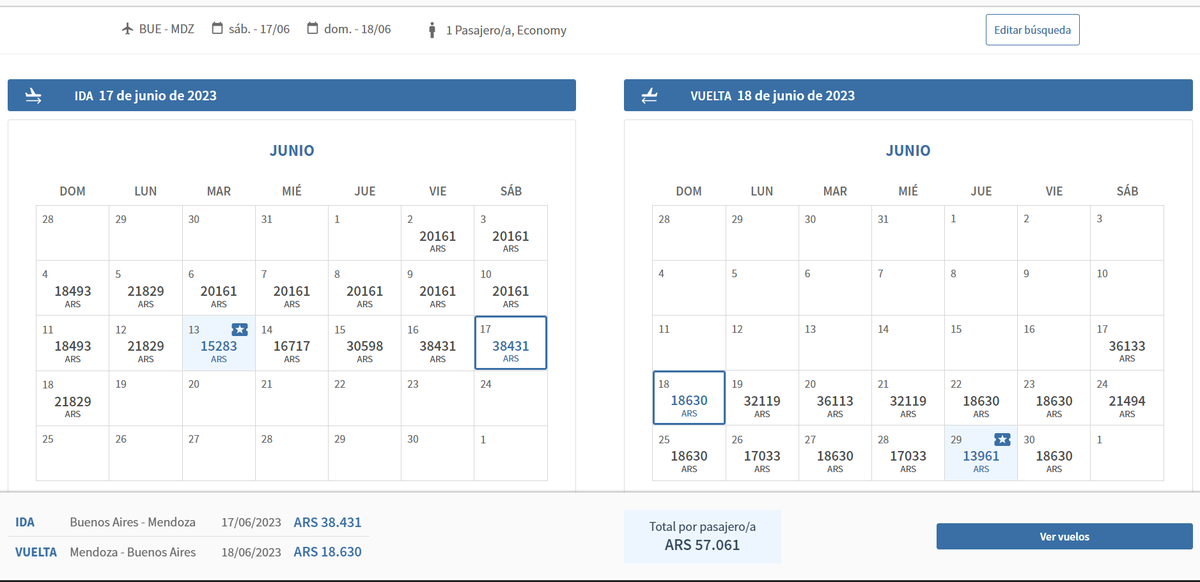Click the Total por pasajero/a price box
Viewport: 1200px width, 582px height.
tap(702, 536)
